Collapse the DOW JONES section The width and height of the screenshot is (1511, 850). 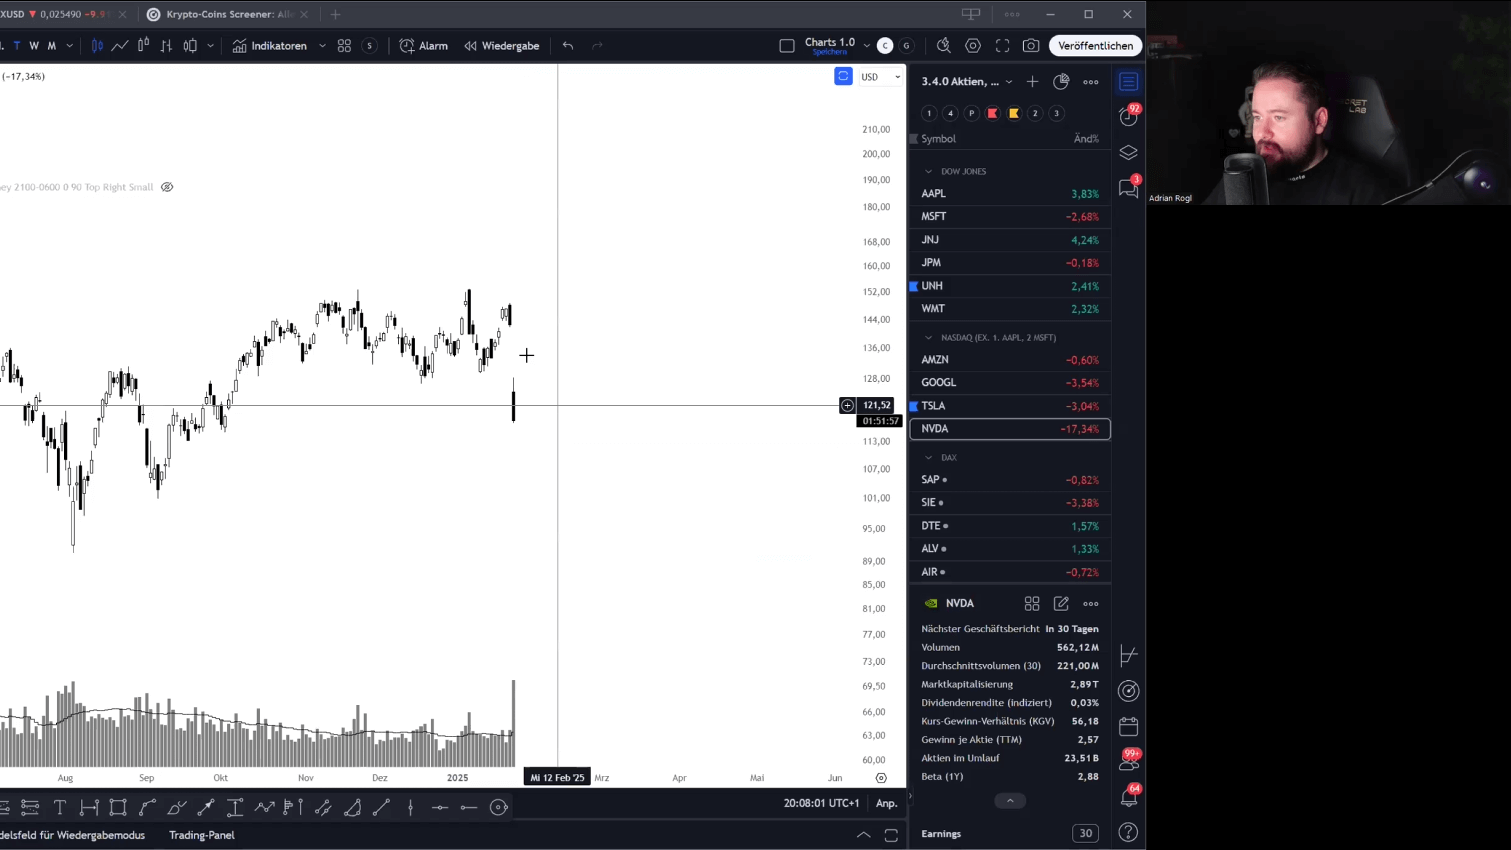pos(928,172)
